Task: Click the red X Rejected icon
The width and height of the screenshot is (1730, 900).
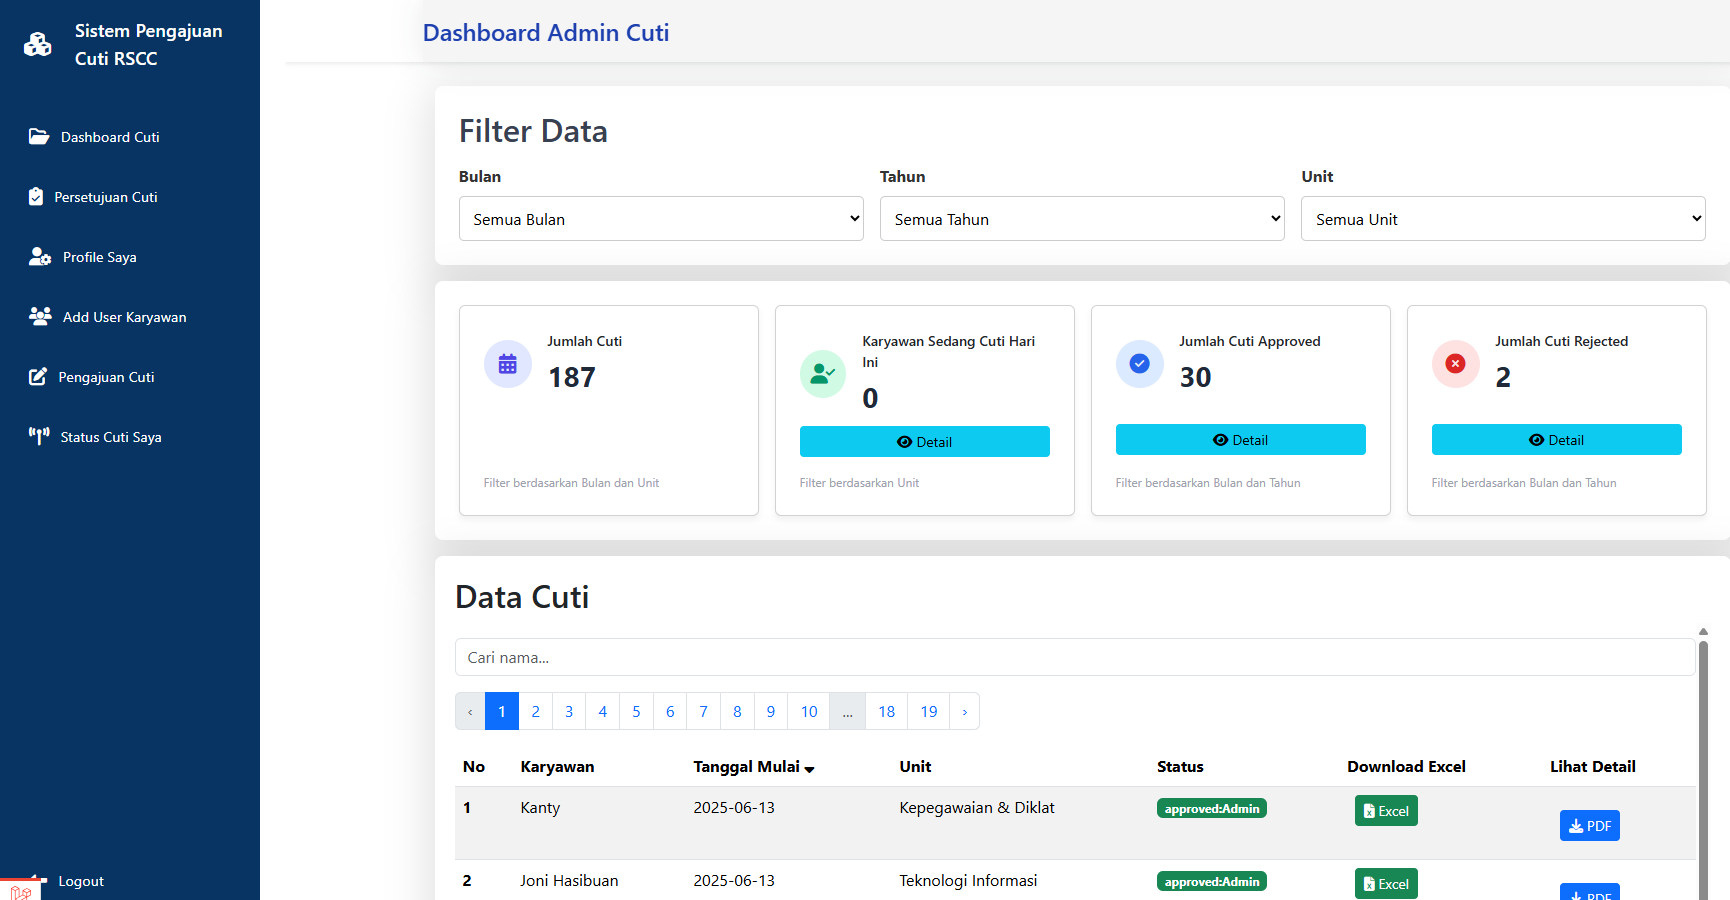Action: click(1455, 364)
